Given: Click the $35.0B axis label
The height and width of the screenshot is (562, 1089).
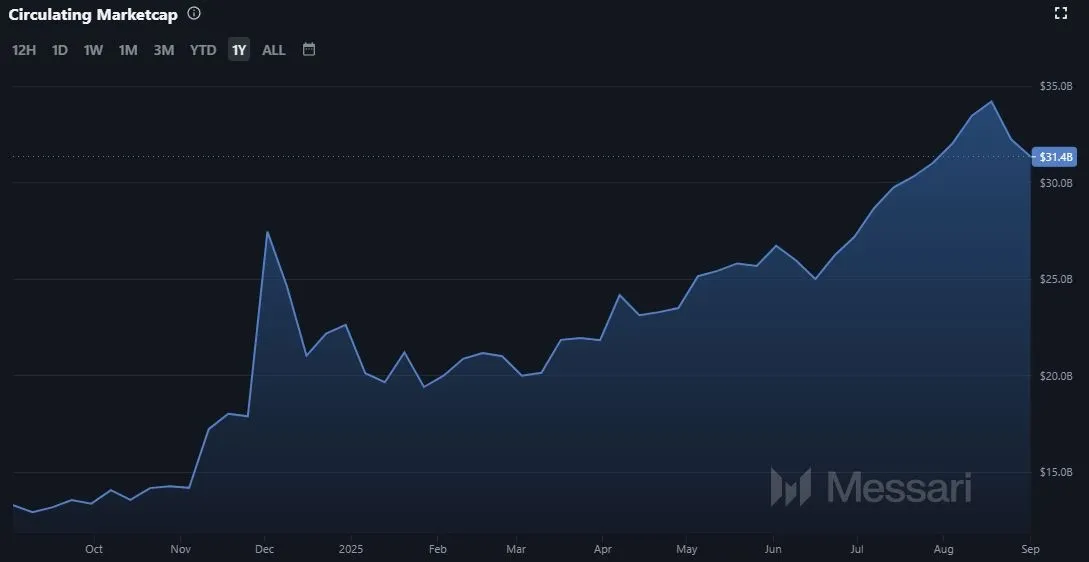Looking at the screenshot, I should pos(1056,86).
